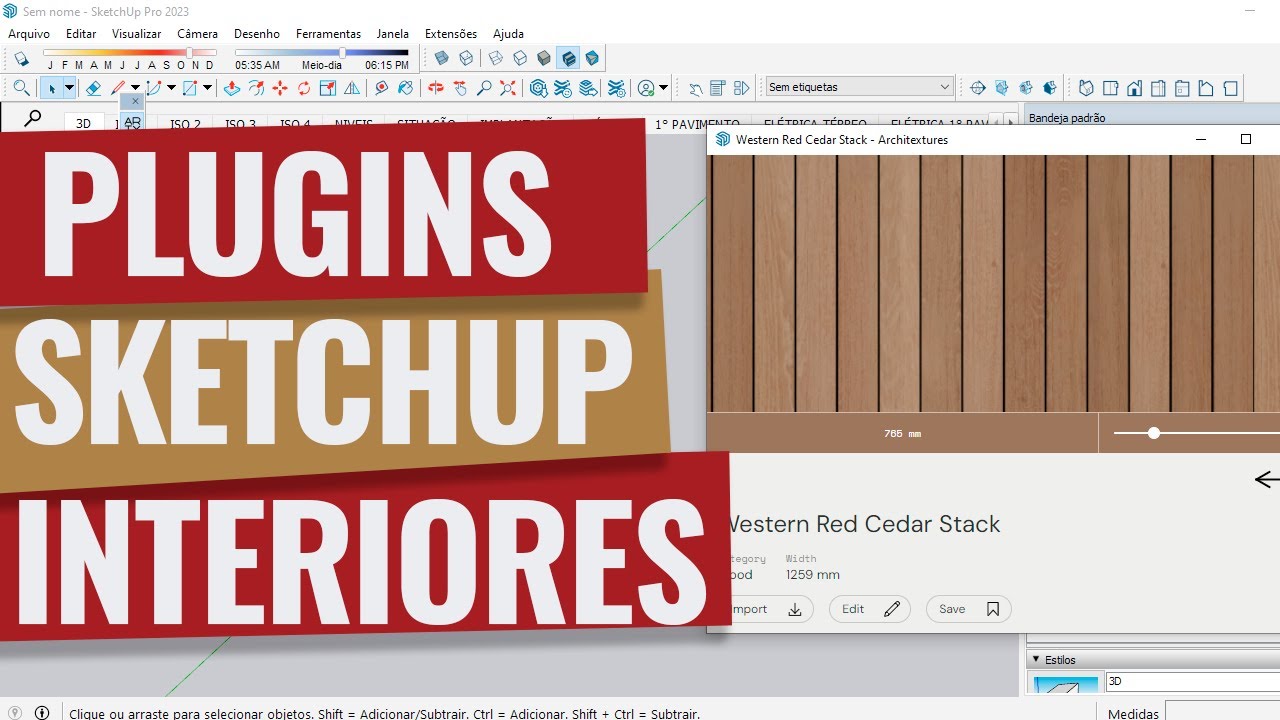Open the Extensões menu
The width and height of the screenshot is (1280, 720).
click(451, 34)
